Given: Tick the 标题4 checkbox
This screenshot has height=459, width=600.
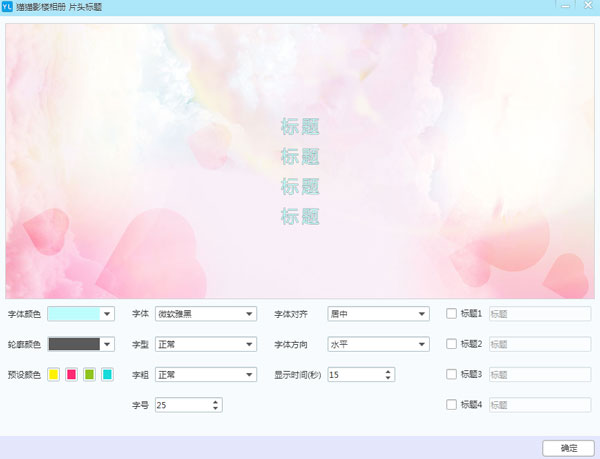Looking at the screenshot, I should (452, 405).
